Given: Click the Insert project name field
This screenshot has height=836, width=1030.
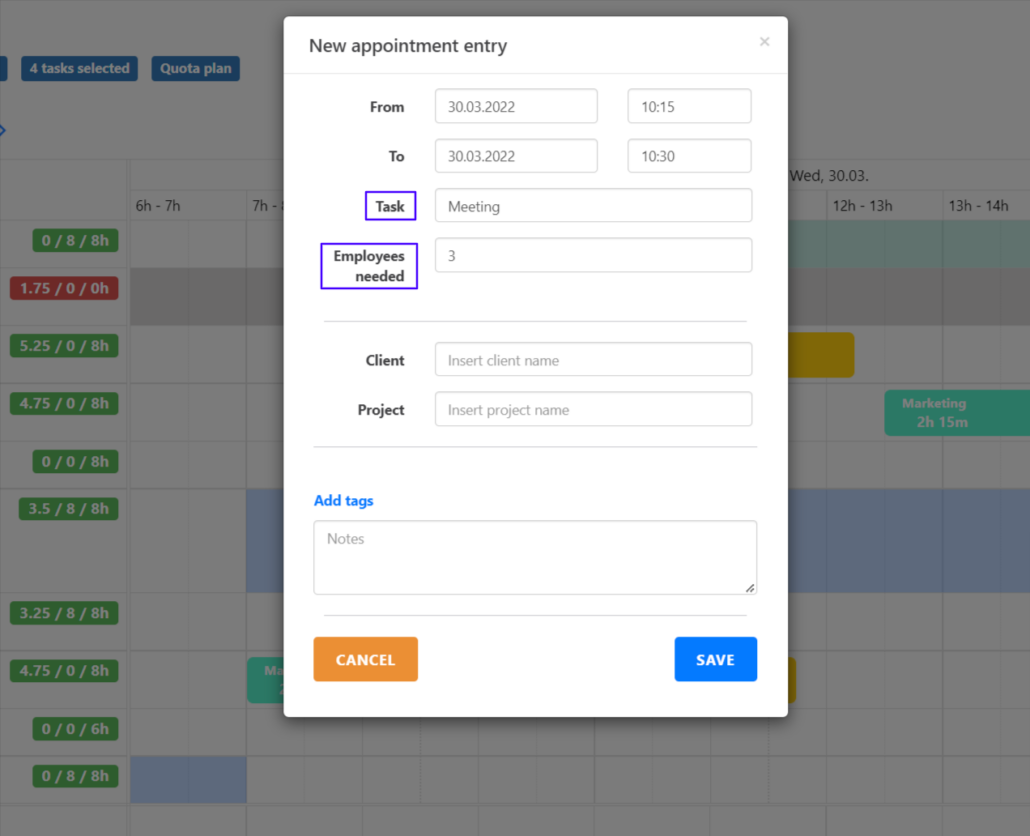Looking at the screenshot, I should click(593, 410).
